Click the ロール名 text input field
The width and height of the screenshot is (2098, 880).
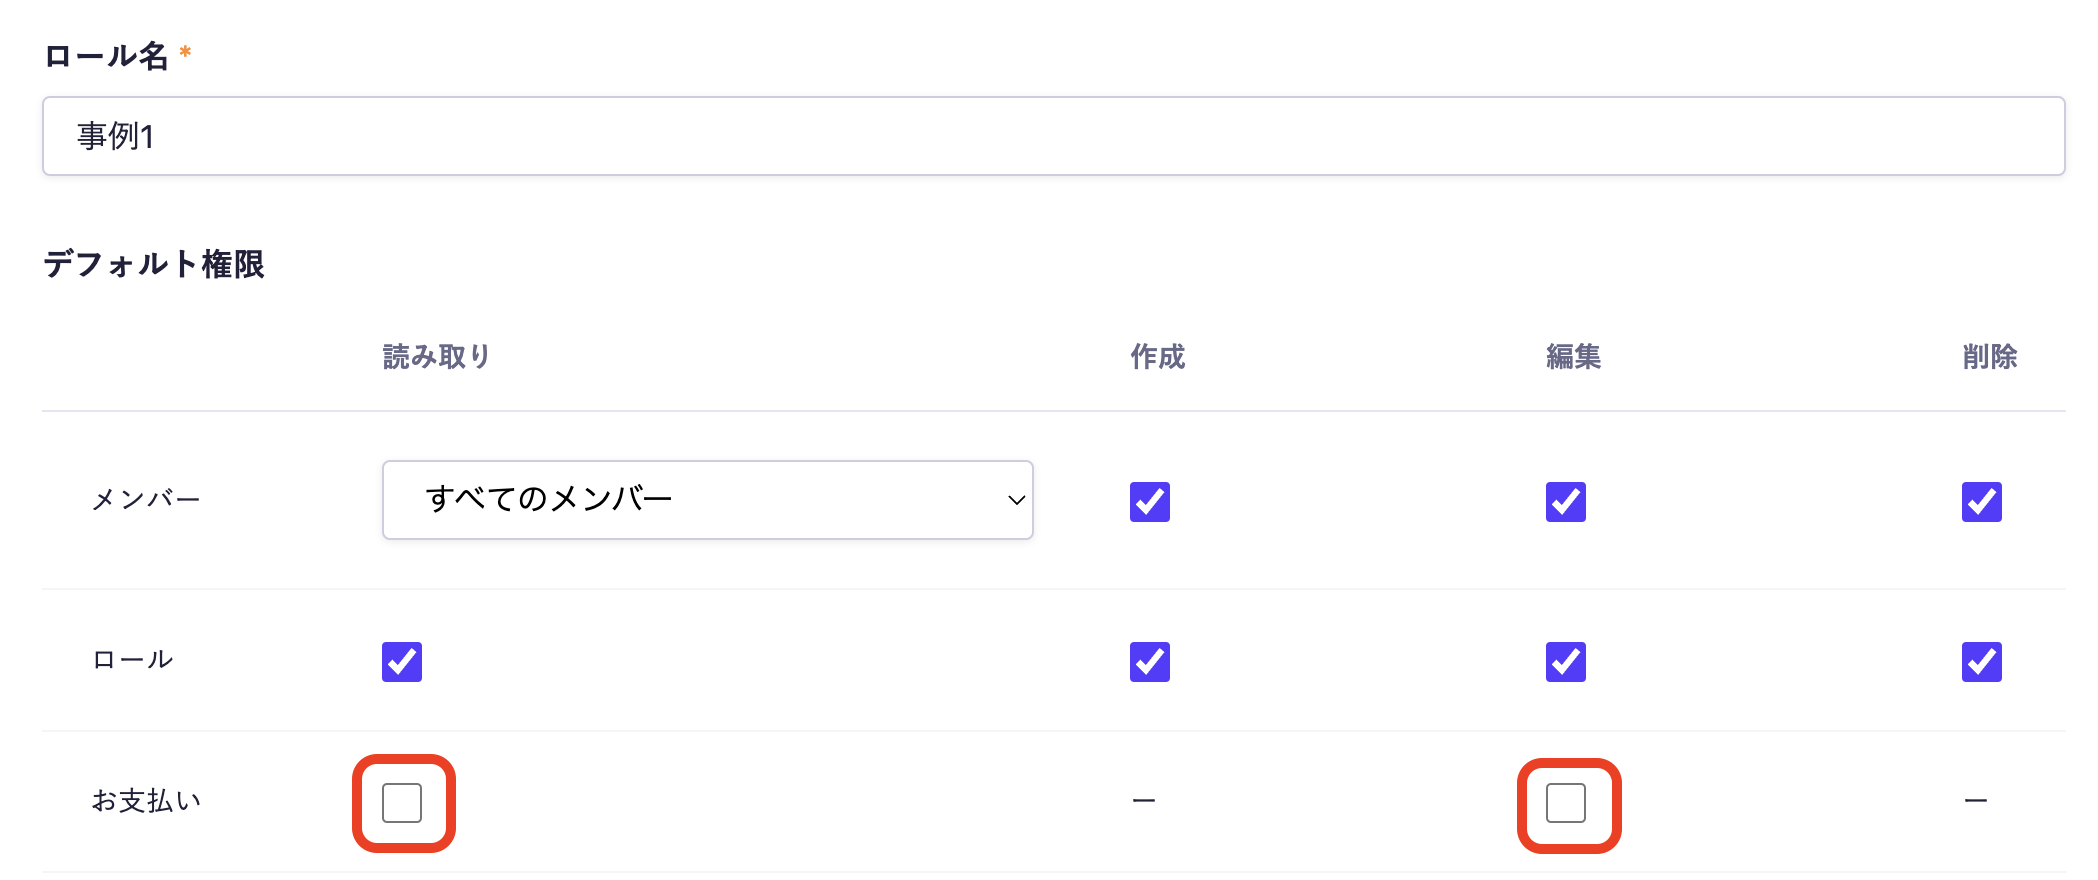tap(1052, 136)
